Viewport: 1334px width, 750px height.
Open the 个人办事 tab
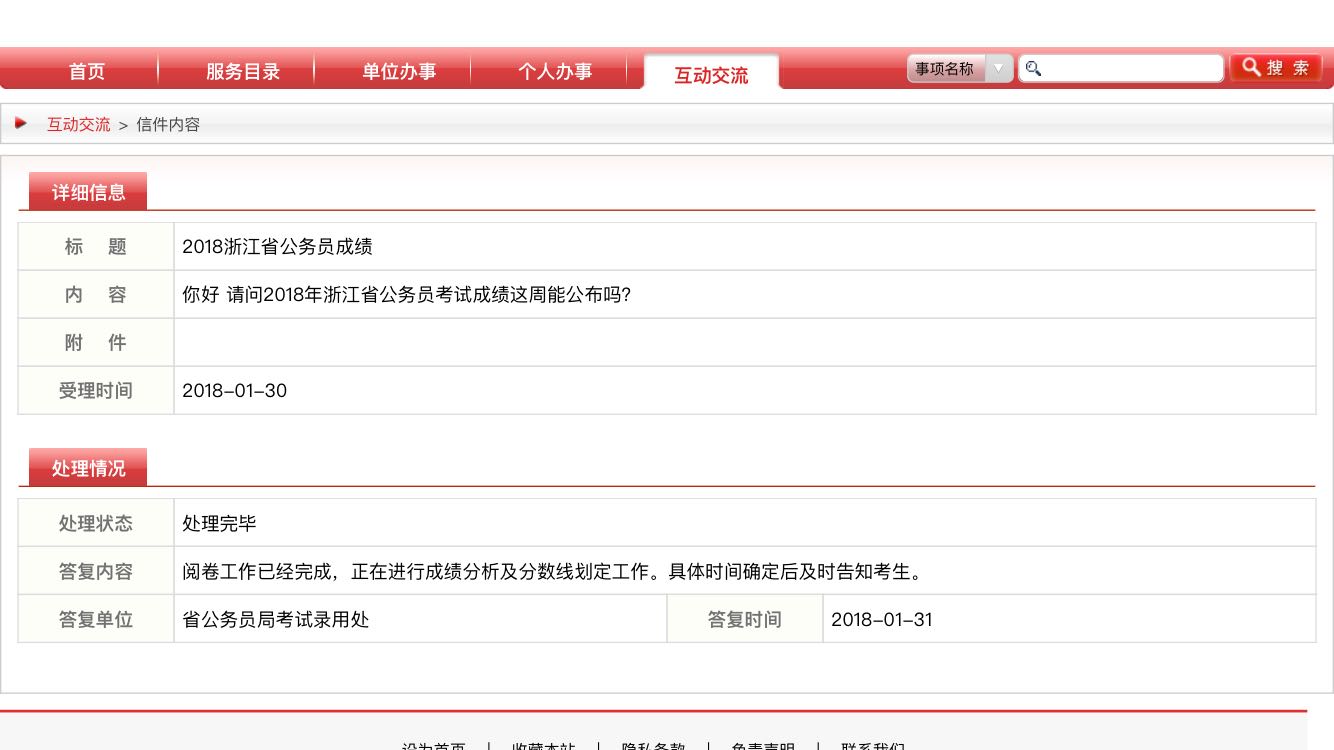pyautogui.click(x=555, y=71)
